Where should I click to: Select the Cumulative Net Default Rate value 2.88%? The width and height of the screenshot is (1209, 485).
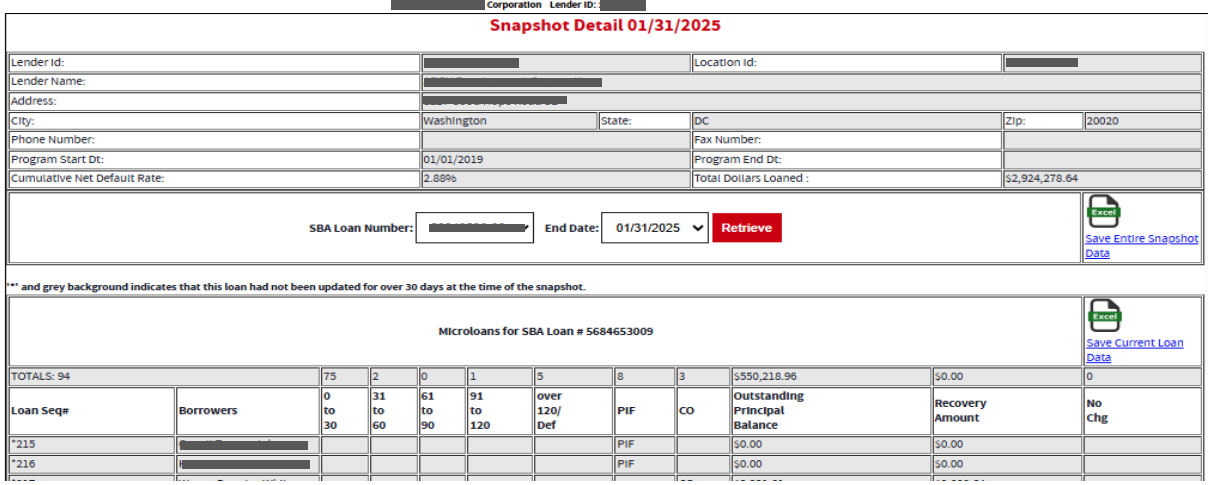pyautogui.click(x=555, y=179)
